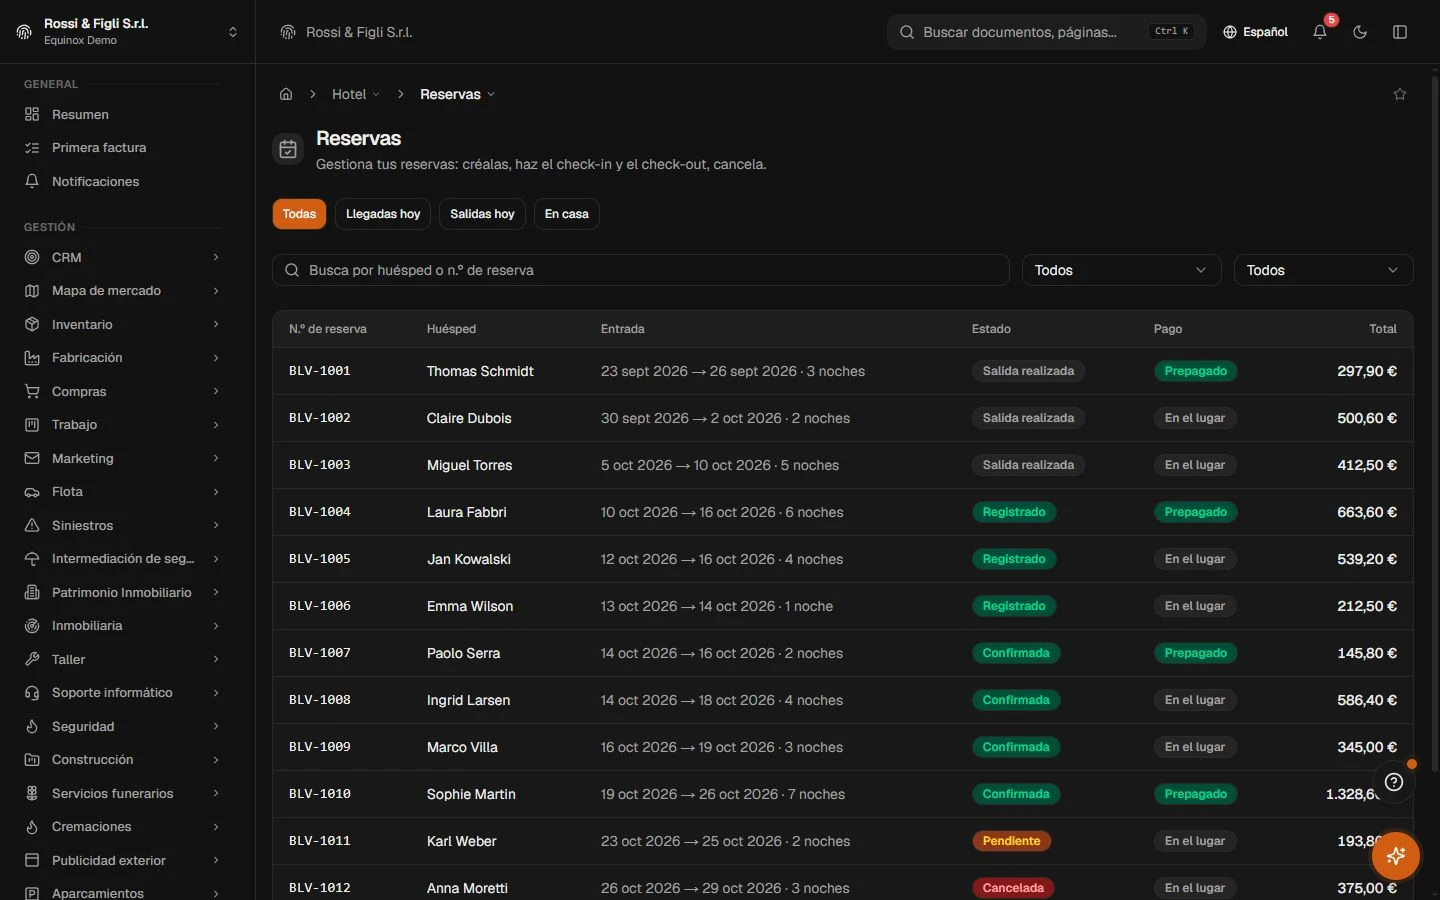The width and height of the screenshot is (1440, 900).
Task: Click the Estado column header
Action: [x=991, y=329]
